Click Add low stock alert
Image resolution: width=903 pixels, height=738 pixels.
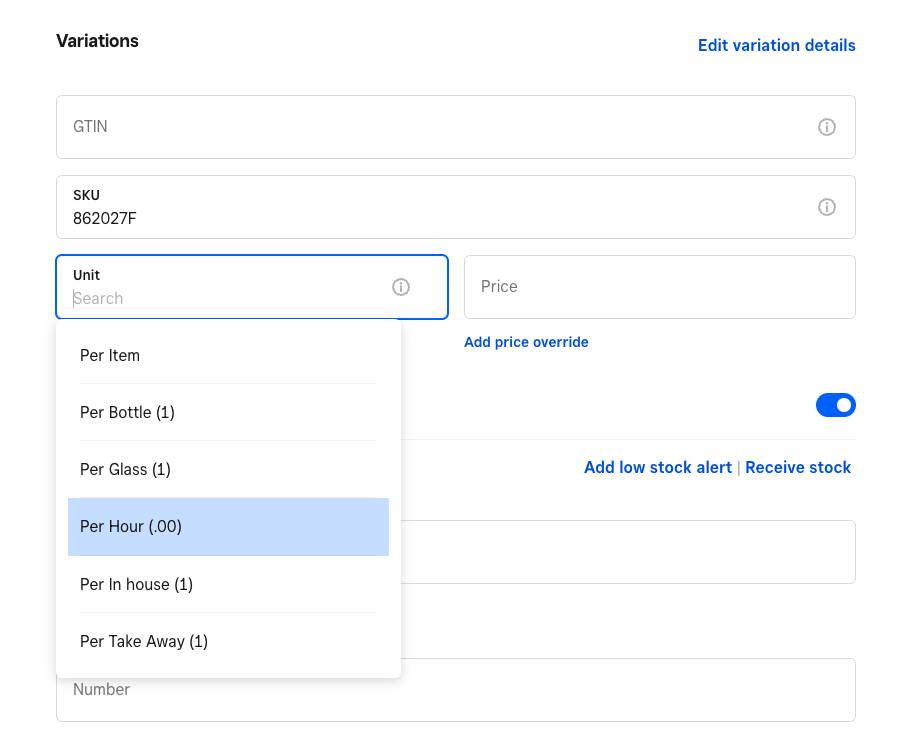click(x=657, y=467)
